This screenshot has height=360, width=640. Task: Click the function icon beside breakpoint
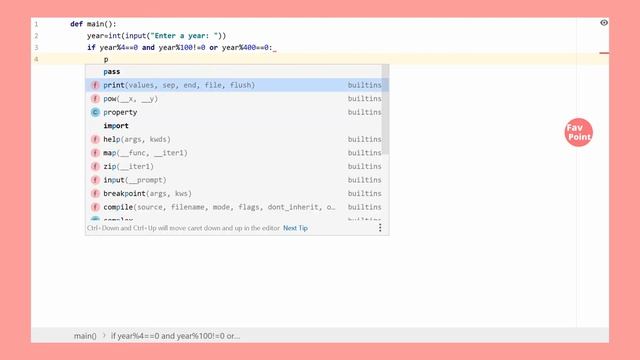pos(95,193)
